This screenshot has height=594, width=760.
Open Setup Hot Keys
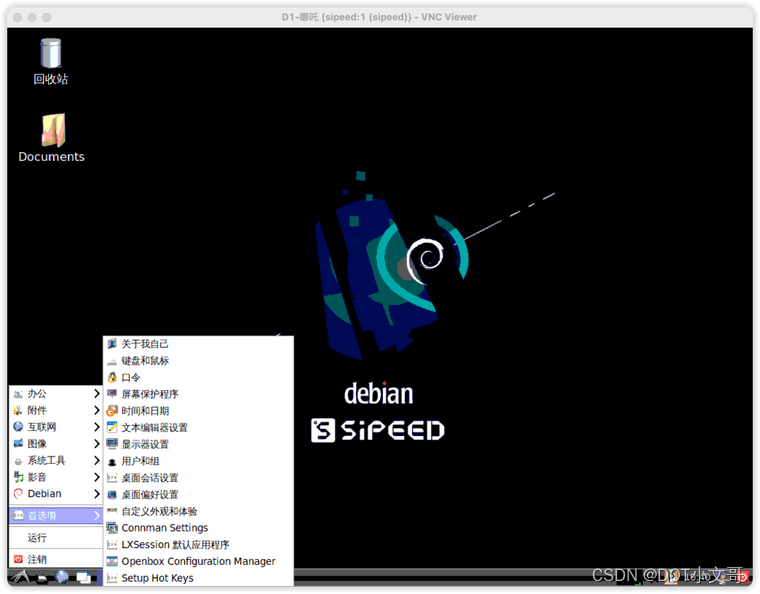click(x=198, y=578)
